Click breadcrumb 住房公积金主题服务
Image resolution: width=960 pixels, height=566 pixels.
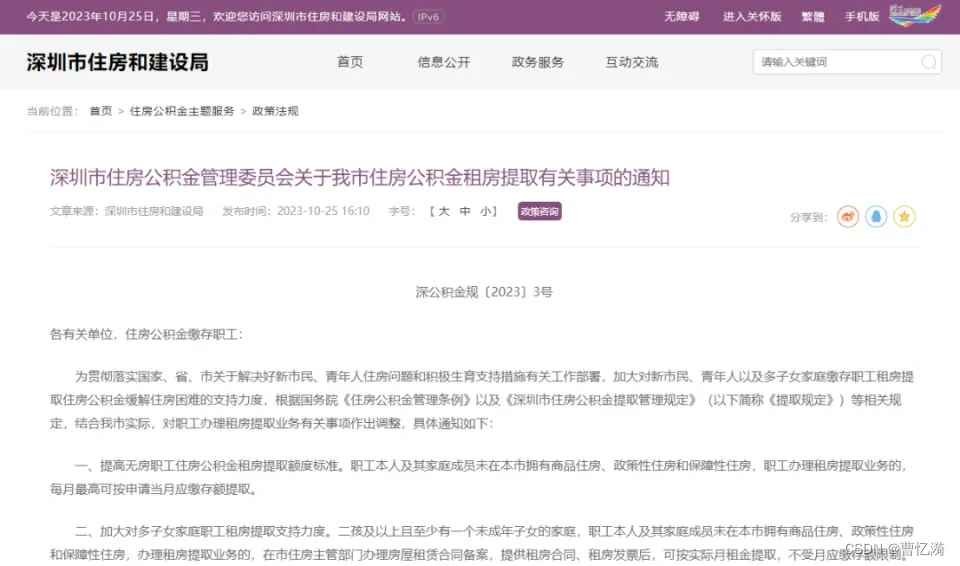(x=182, y=111)
